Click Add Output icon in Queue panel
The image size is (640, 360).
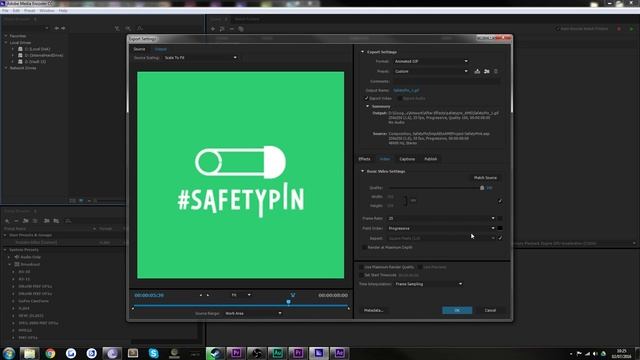[x=222, y=29]
